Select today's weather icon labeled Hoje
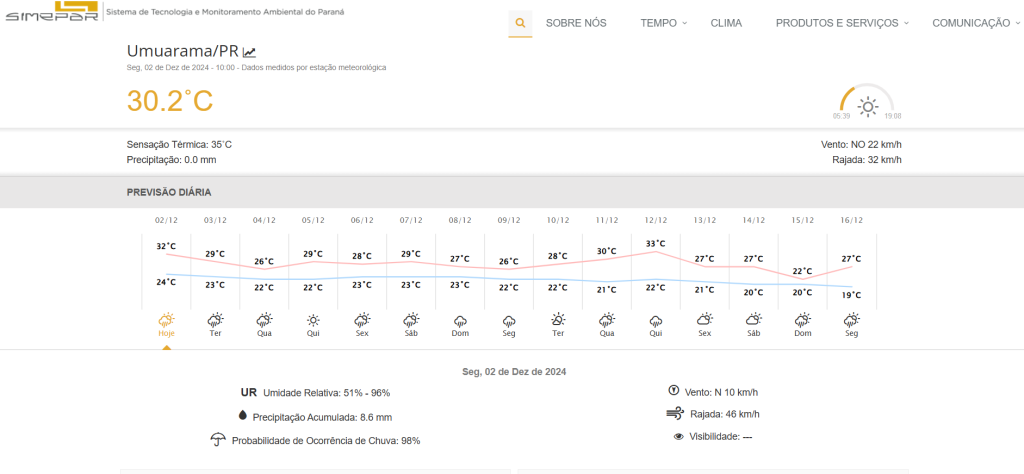The height and width of the screenshot is (474, 1024). click(x=166, y=321)
